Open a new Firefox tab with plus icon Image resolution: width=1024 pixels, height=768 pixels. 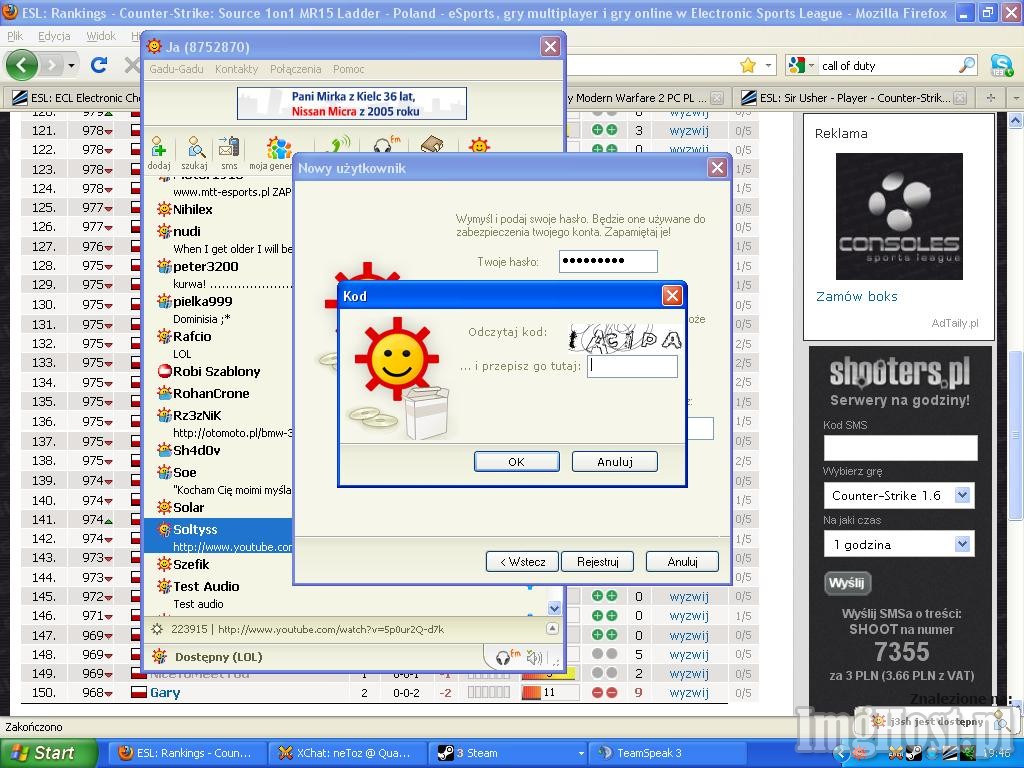coord(991,98)
